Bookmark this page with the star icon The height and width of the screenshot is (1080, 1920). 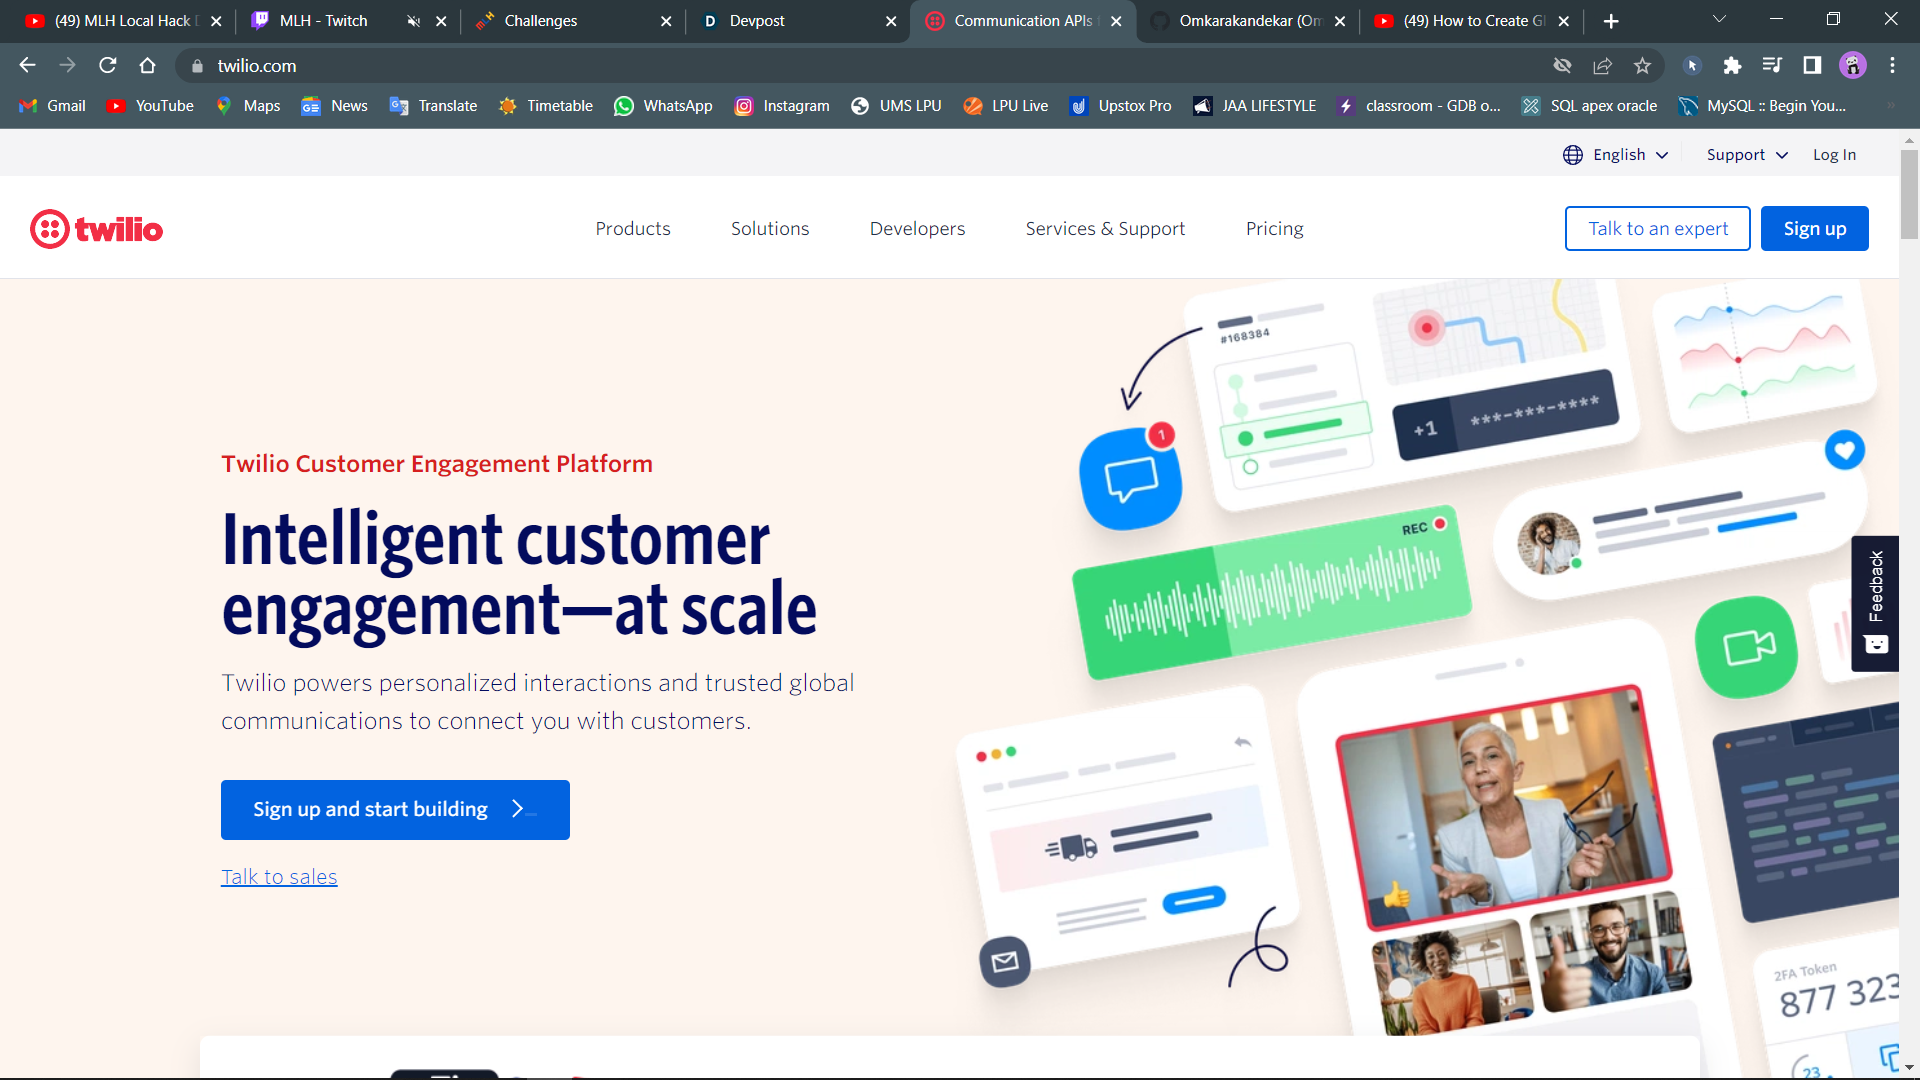(x=1642, y=66)
